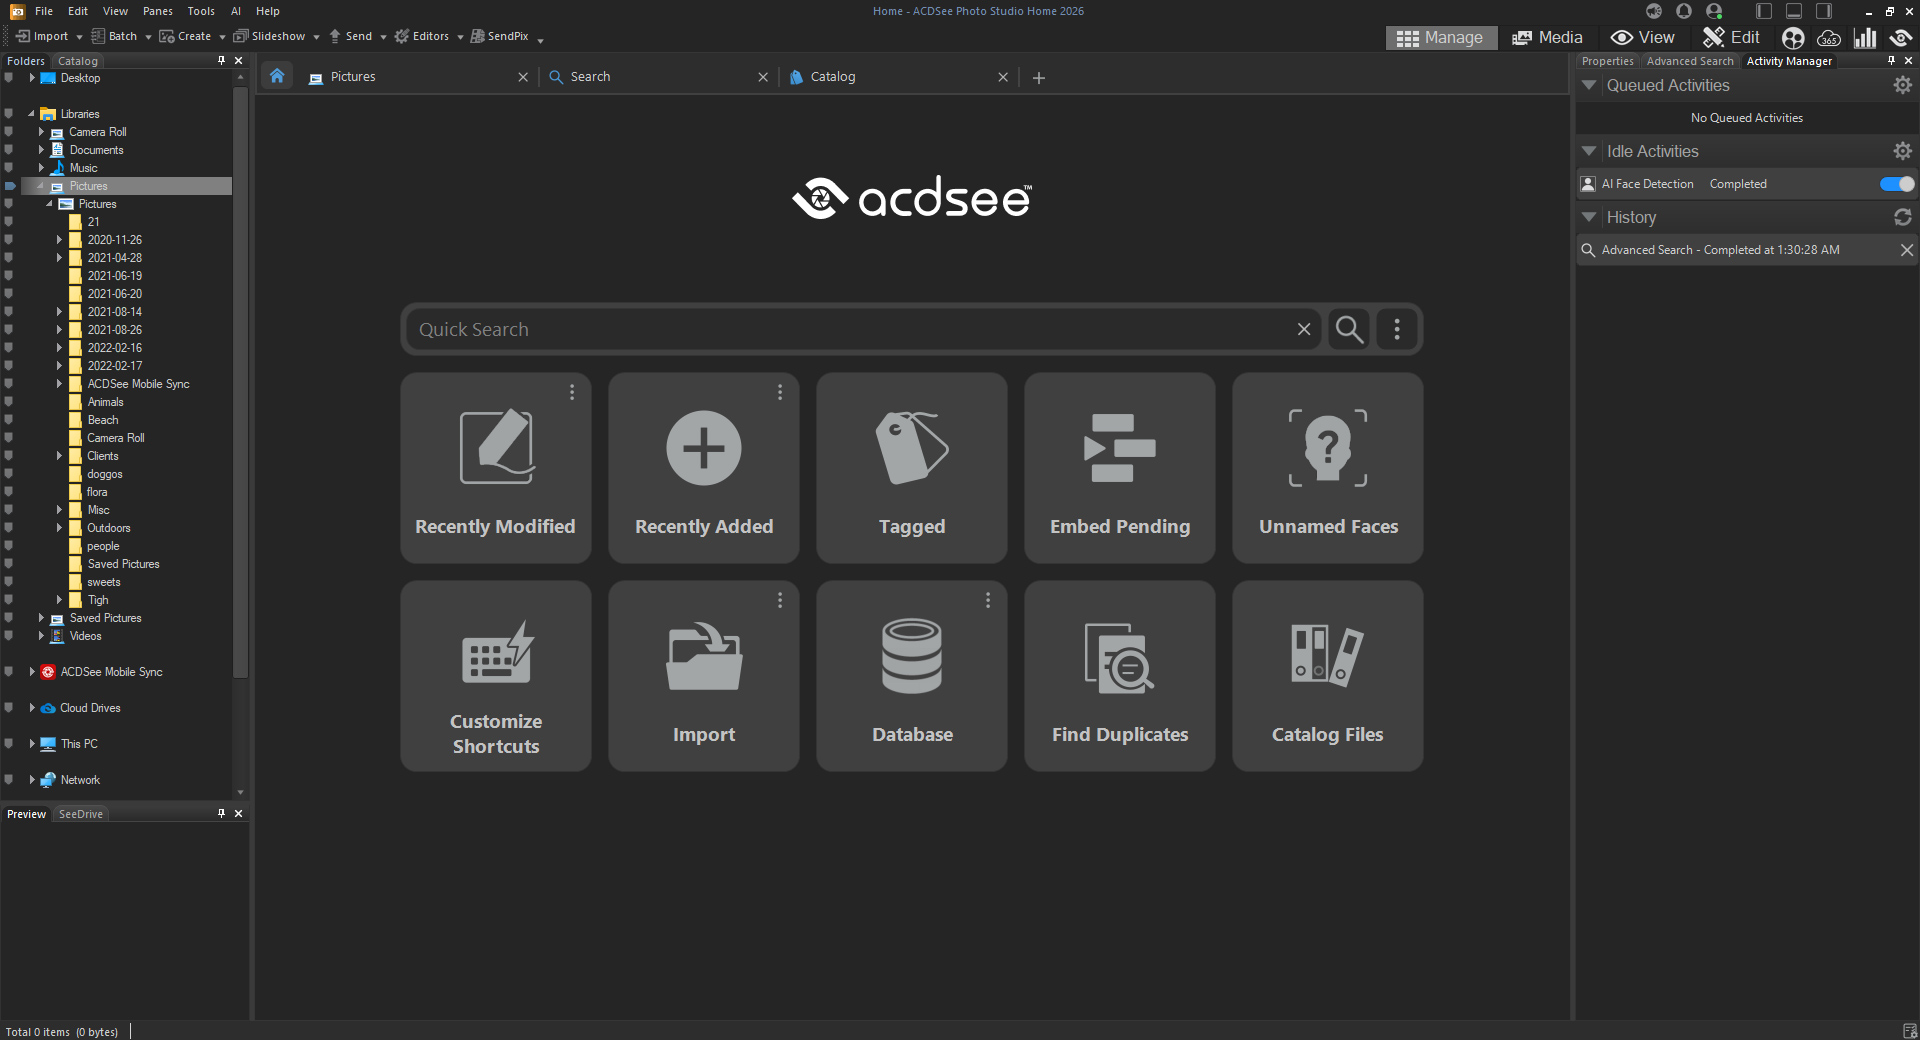Switch to Media mode
The width and height of the screenshot is (1920, 1040).
(x=1547, y=37)
